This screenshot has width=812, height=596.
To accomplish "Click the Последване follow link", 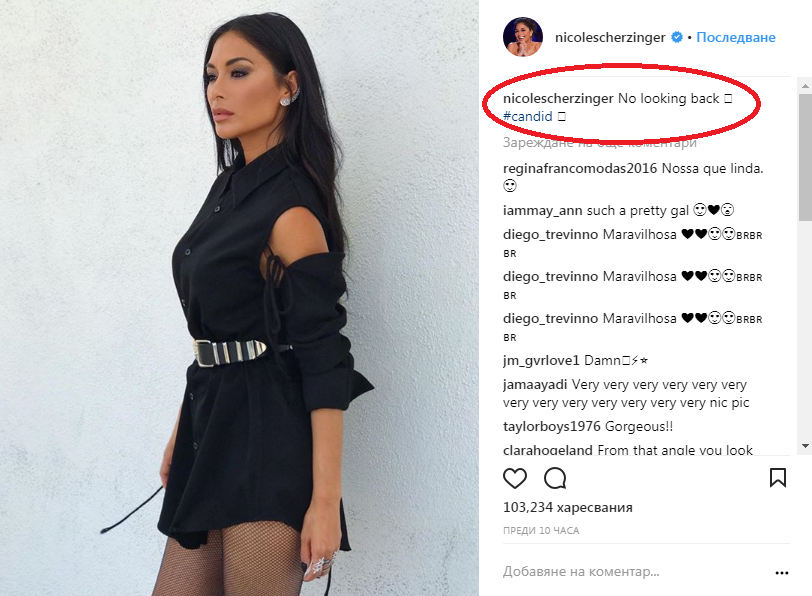I will (x=736, y=37).
